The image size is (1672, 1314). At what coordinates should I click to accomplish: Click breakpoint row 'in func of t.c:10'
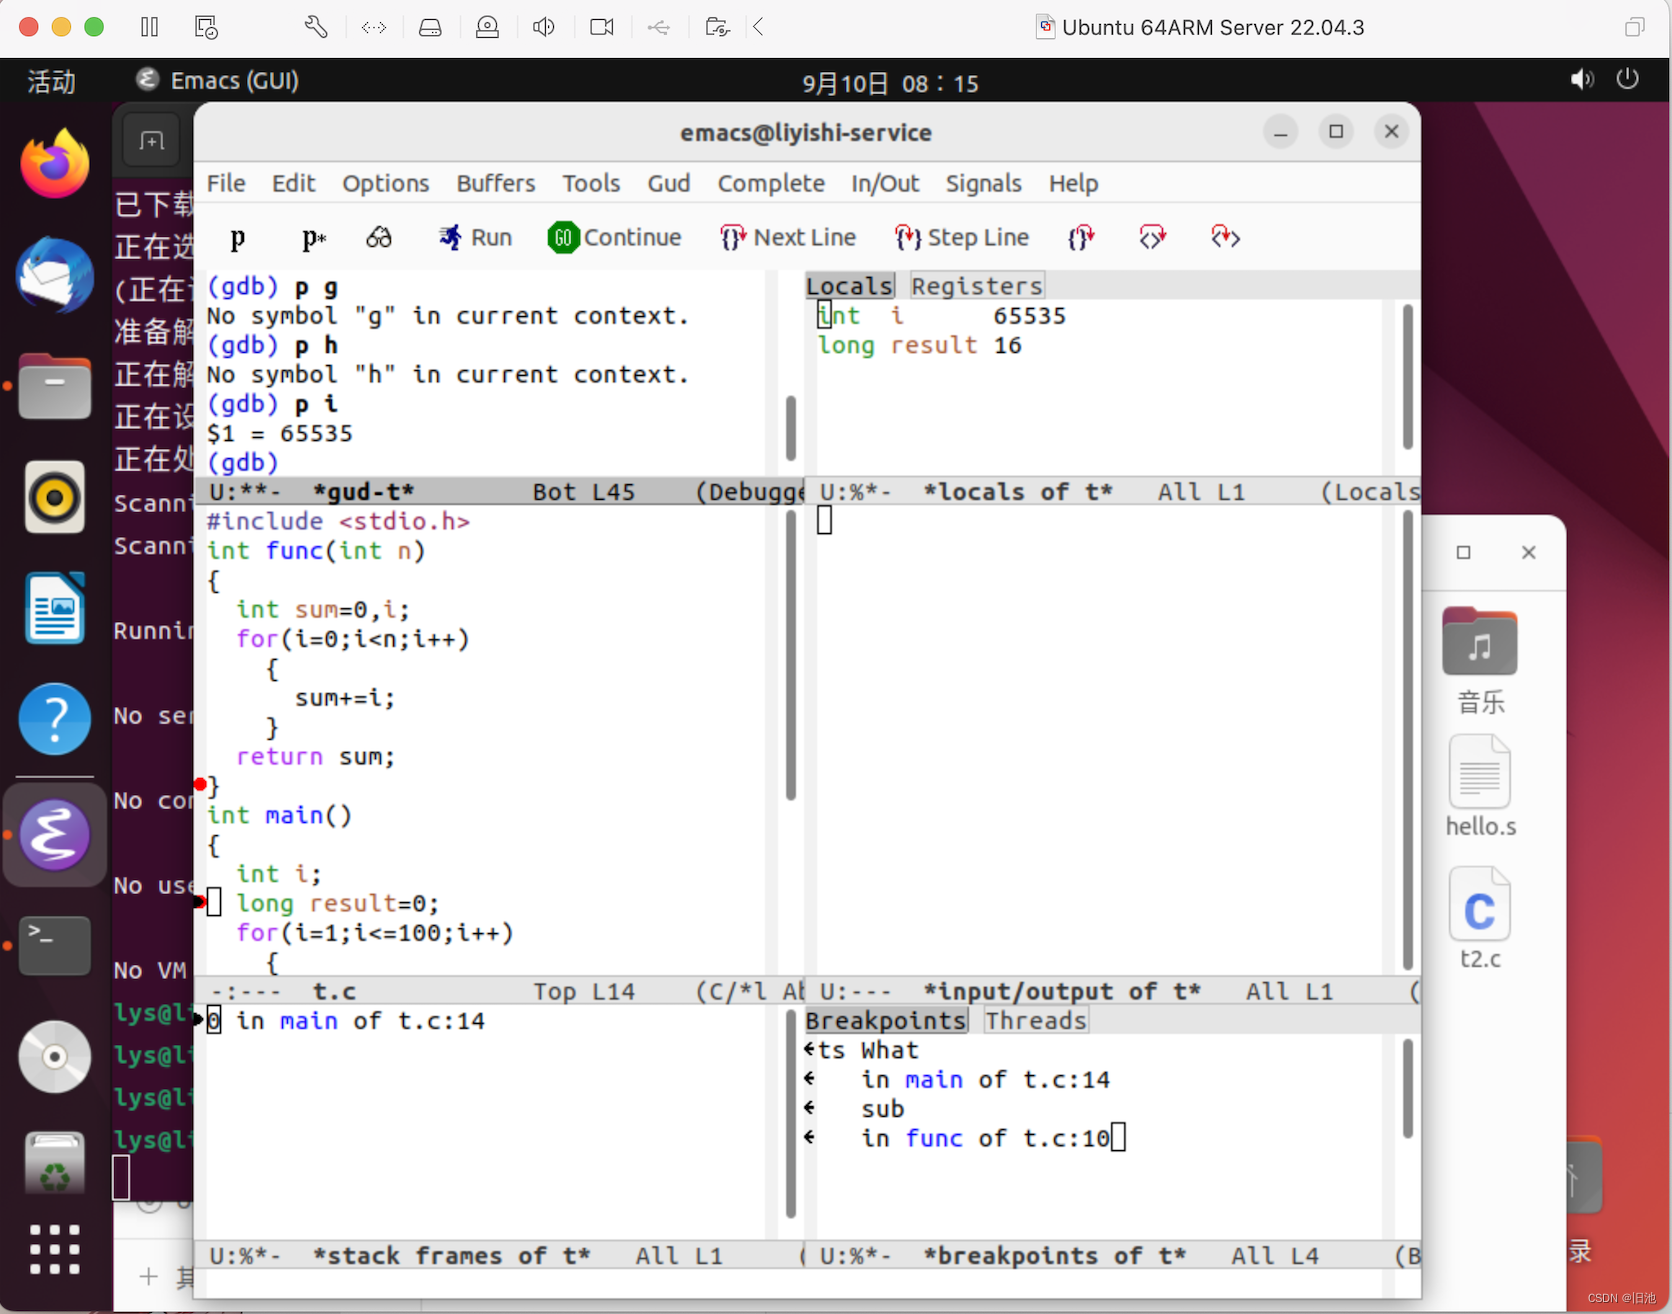(x=985, y=1139)
